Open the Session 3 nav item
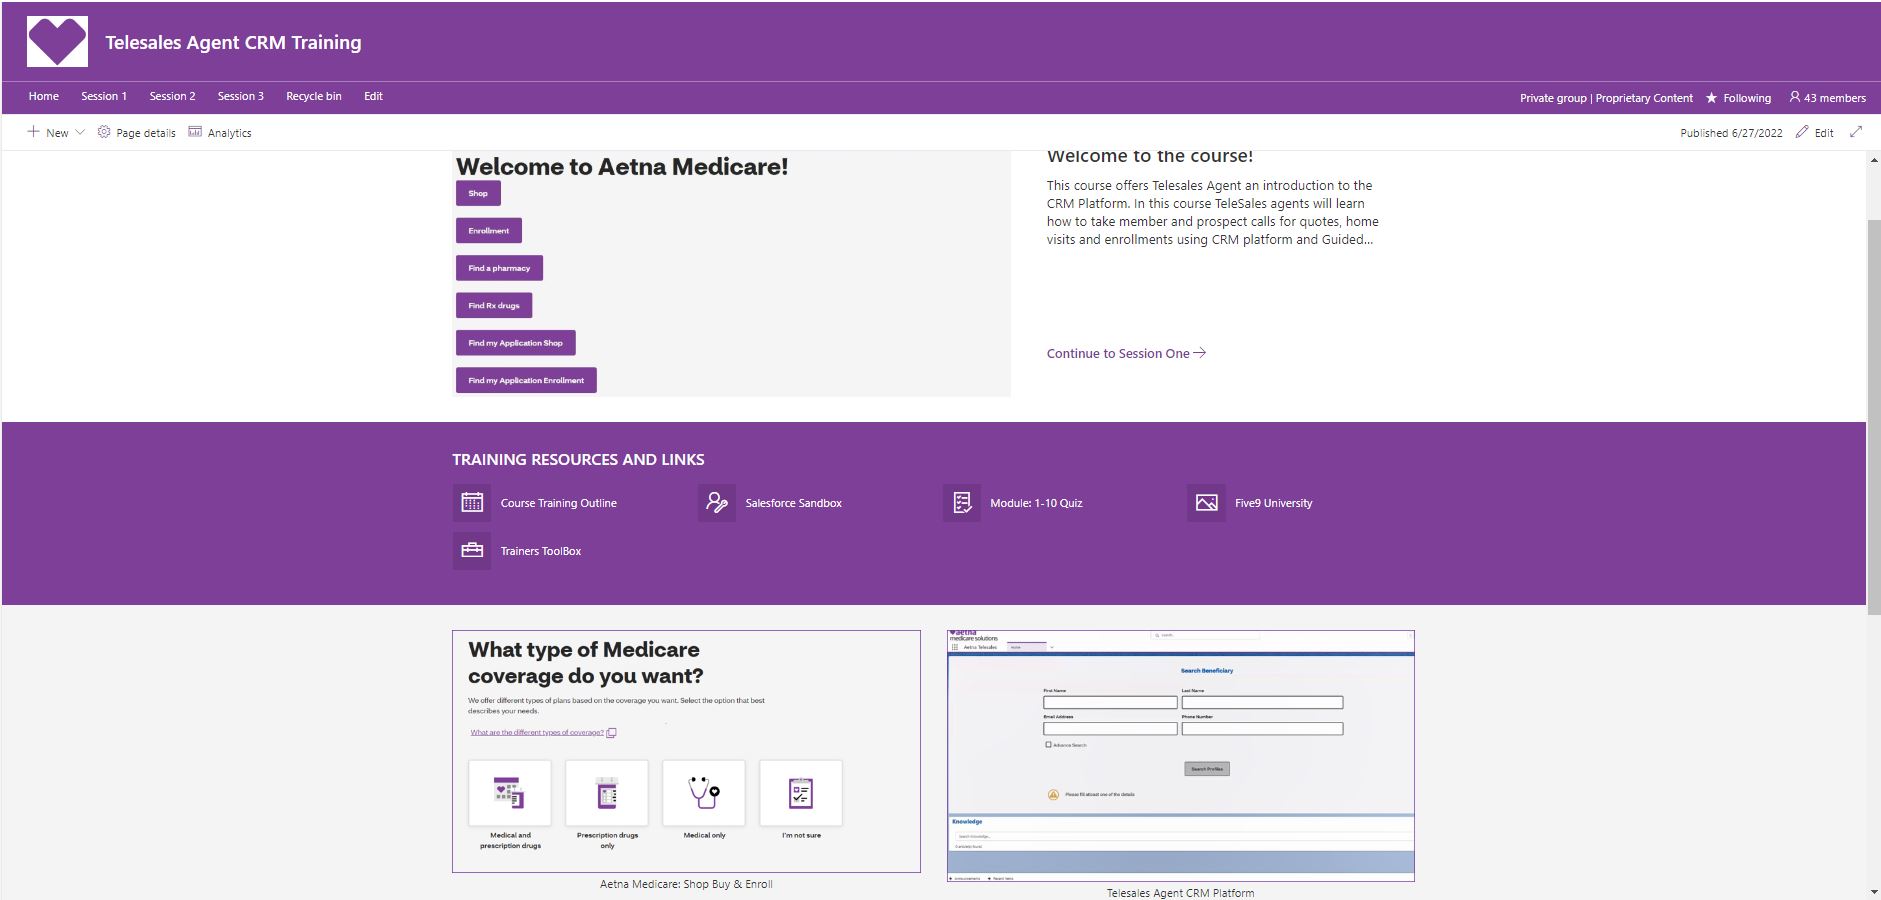Screen dimensions: 1881x900 [241, 96]
